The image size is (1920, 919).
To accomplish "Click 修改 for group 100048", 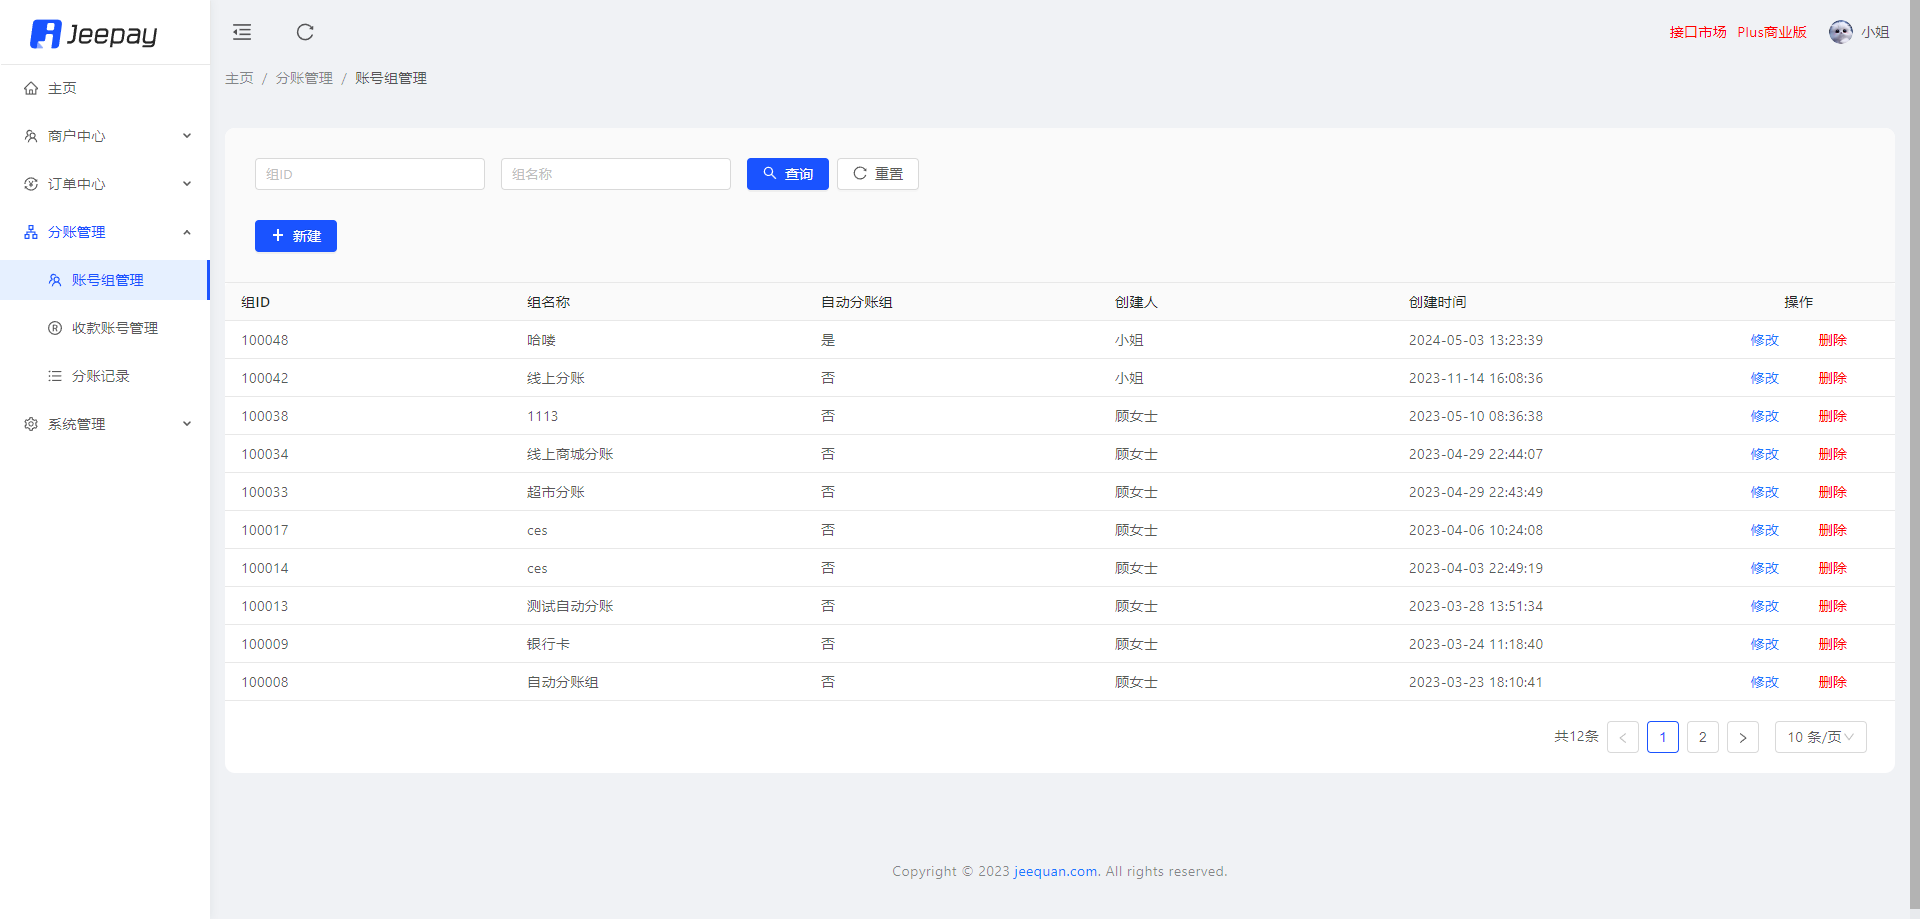I will tap(1764, 340).
